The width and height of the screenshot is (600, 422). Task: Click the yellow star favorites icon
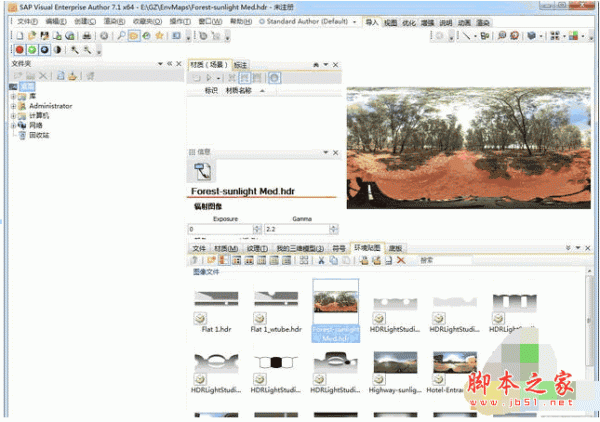[159, 36]
